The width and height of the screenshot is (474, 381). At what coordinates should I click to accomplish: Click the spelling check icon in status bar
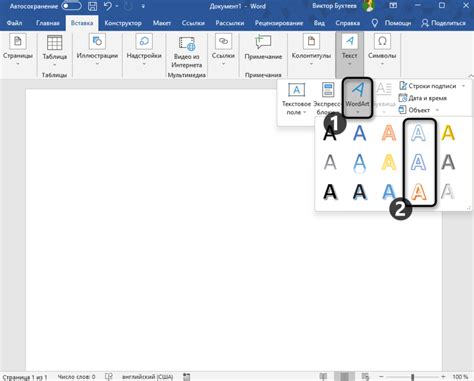(x=109, y=377)
